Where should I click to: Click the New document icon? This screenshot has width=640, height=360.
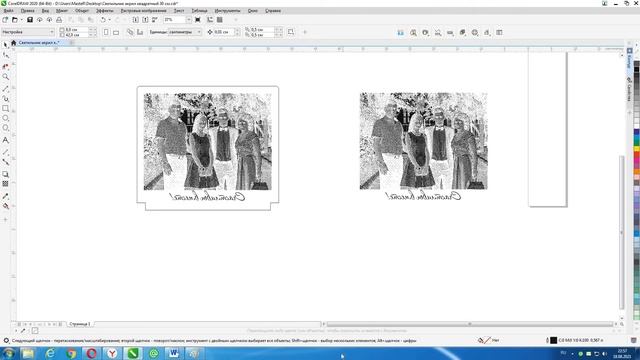tap(5, 20)
